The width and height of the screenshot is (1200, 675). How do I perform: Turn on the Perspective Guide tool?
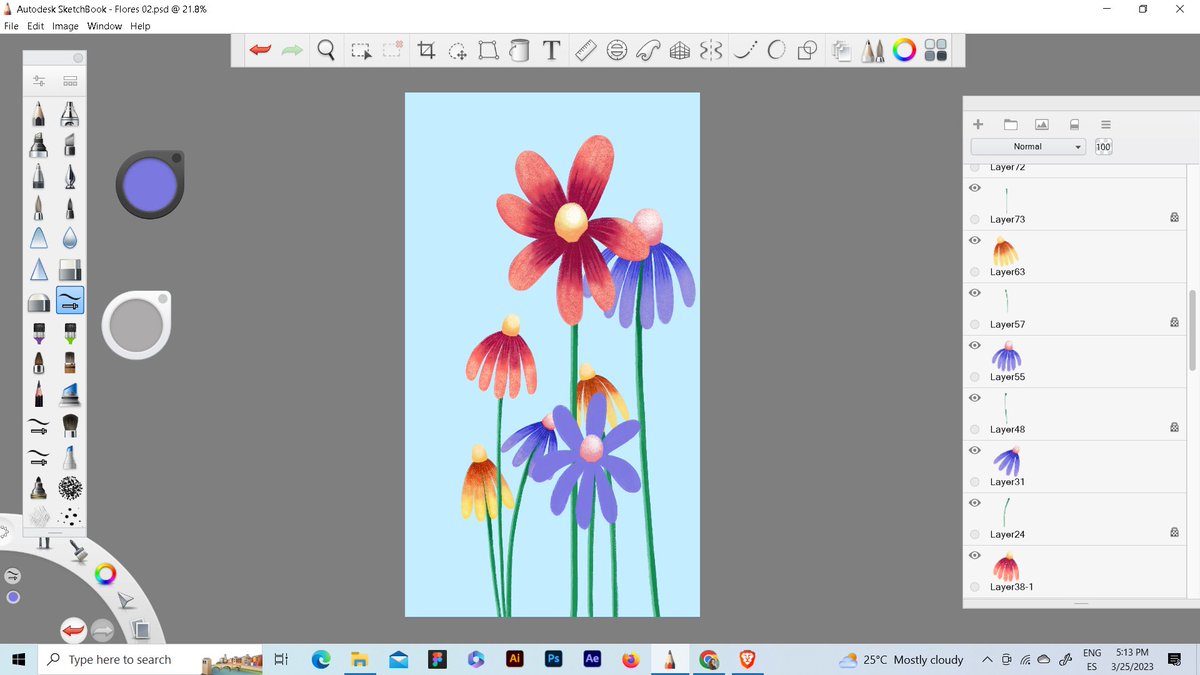click(x=680, y=50)
